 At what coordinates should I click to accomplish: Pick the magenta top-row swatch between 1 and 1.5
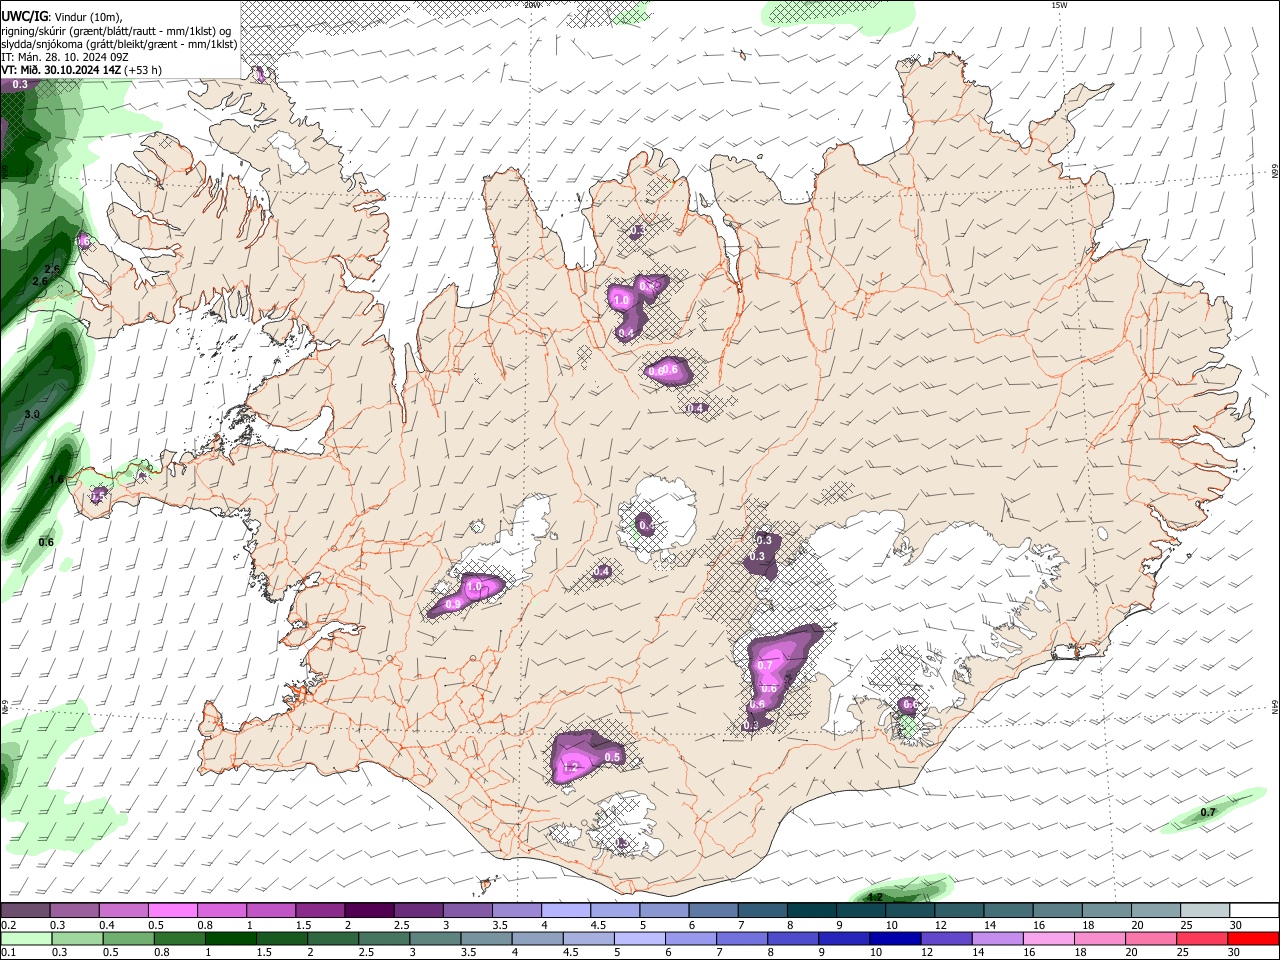pos(270,910)
